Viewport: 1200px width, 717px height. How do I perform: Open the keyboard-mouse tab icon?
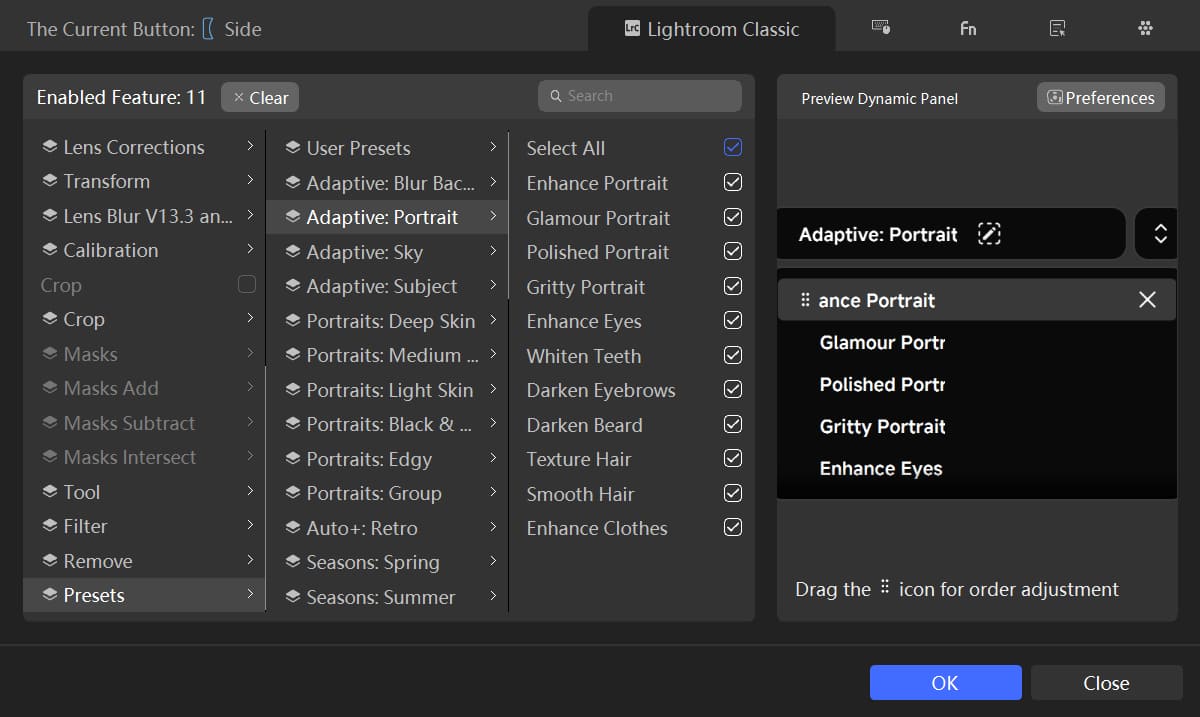tap(881, 28)
